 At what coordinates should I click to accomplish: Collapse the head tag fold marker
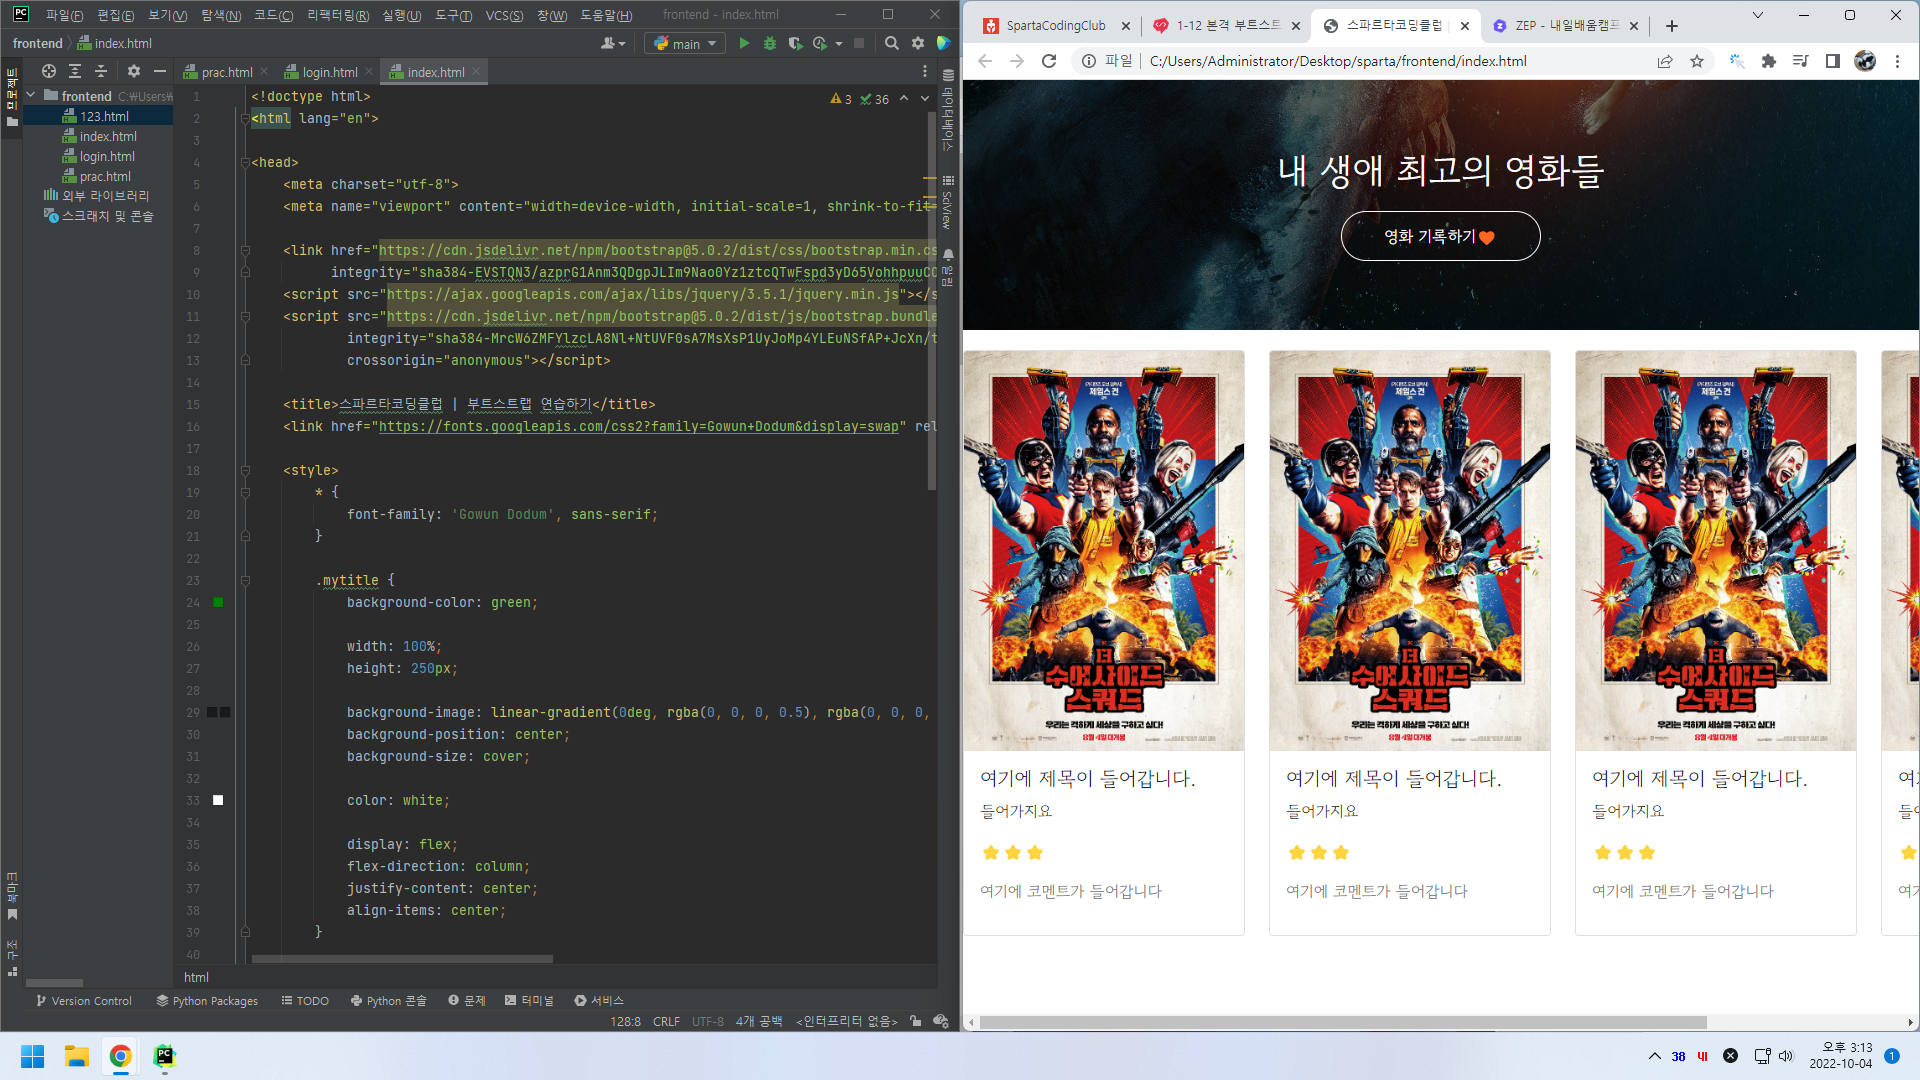(x=244, y=162)
